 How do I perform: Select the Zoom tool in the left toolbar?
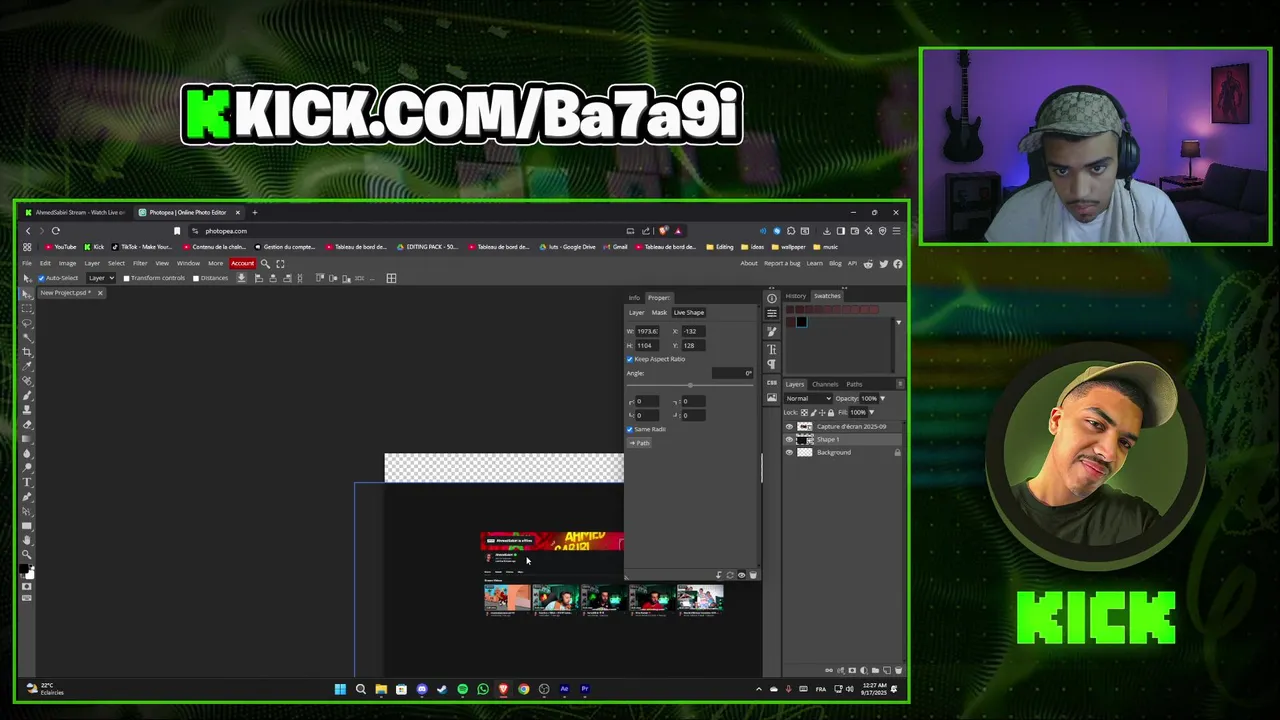27,554
